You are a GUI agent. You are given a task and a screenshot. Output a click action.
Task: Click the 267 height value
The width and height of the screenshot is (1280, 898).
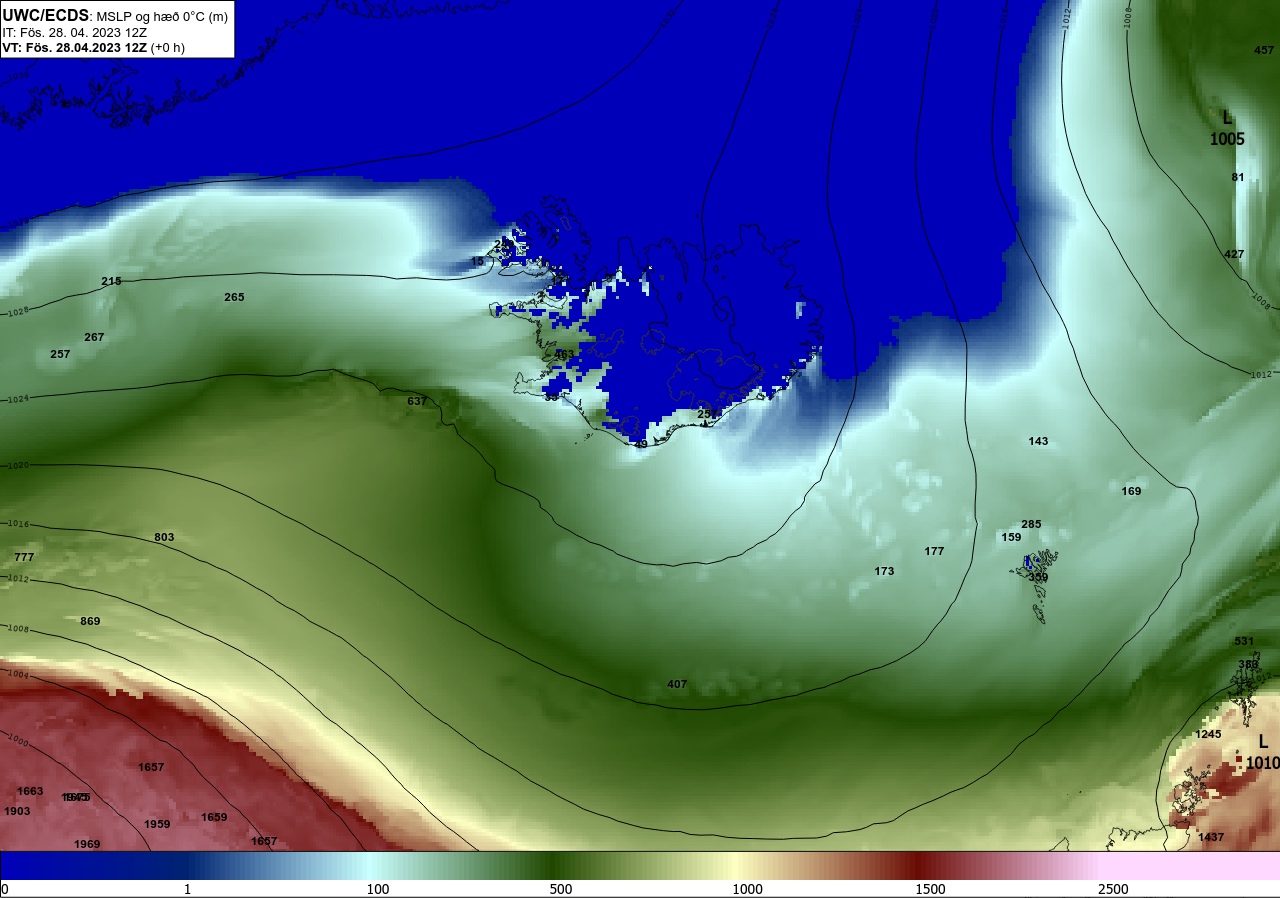[x=94, y=337]
